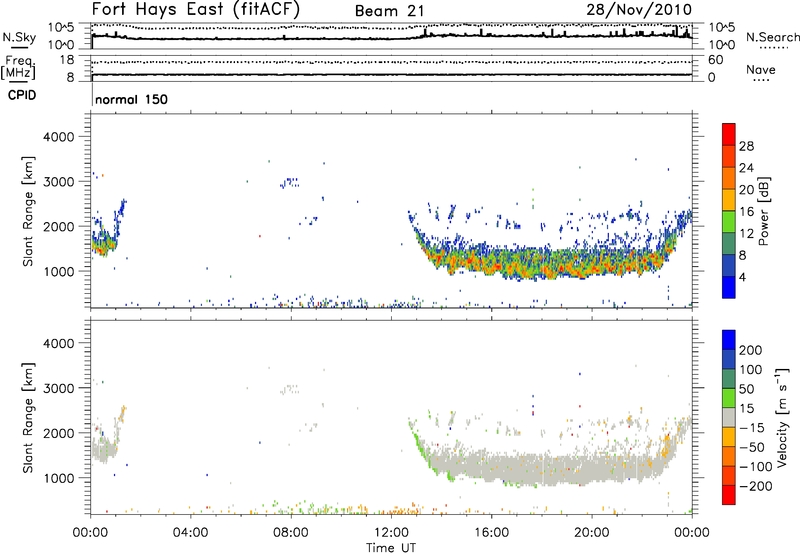Click the velocity scale value '-15'

pos(752,428)
